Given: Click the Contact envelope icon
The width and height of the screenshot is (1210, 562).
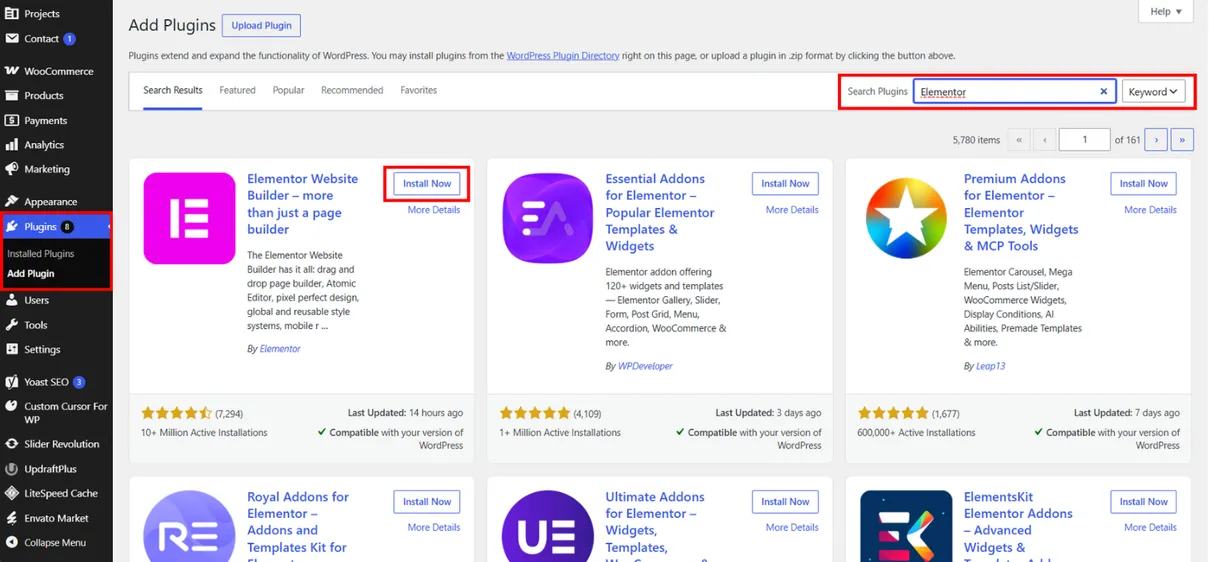Looking at the screenshot, I should click(x=12, y=39).
